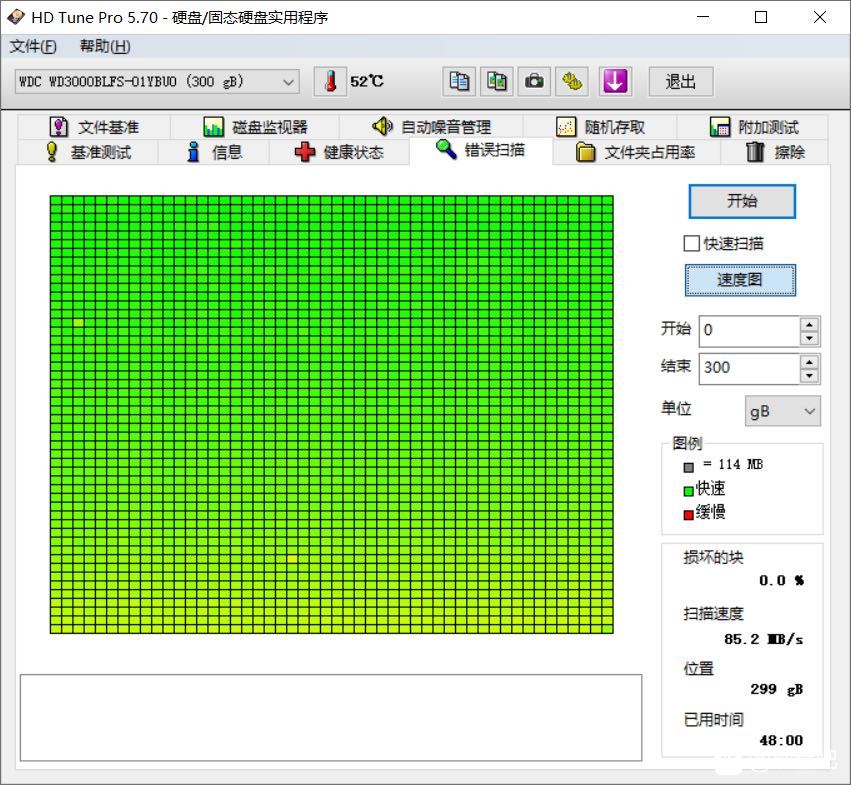Decrease the 开始 start value spinner
The image size is (851, 785).
(809, 338)
